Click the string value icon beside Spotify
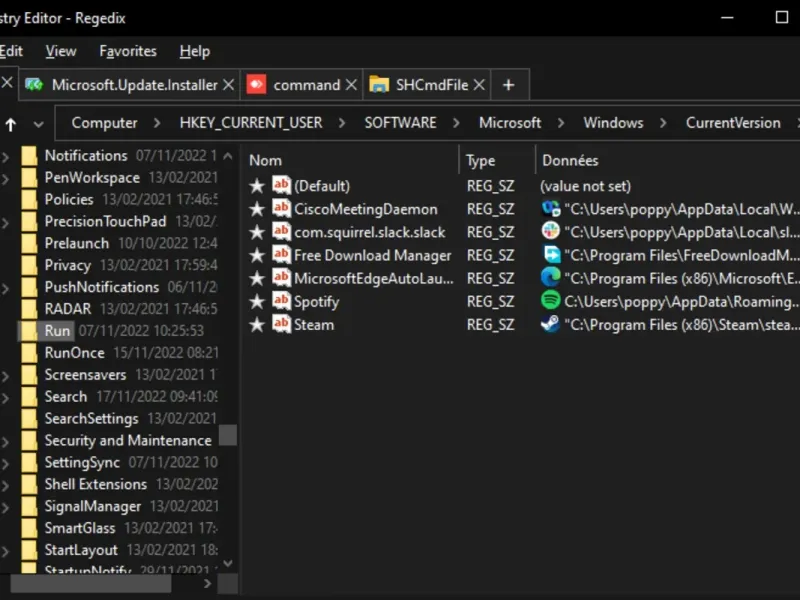 click(281, 300)
